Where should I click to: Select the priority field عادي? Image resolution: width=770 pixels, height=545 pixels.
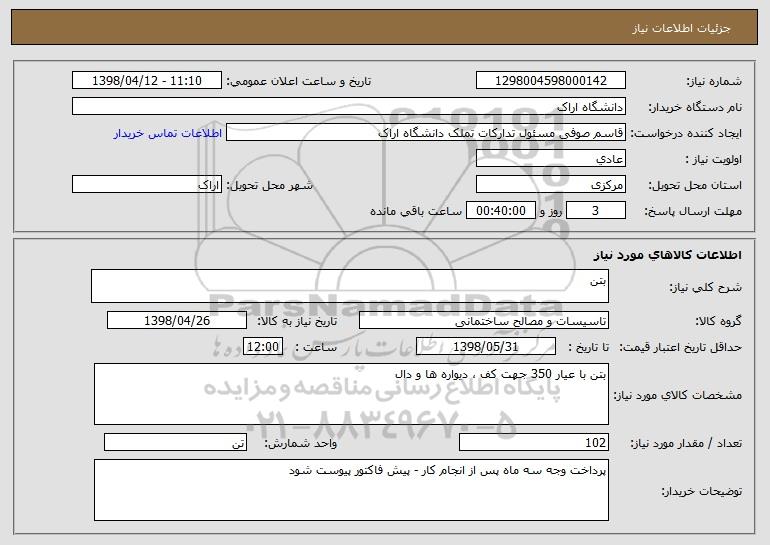tap(550, 159)
